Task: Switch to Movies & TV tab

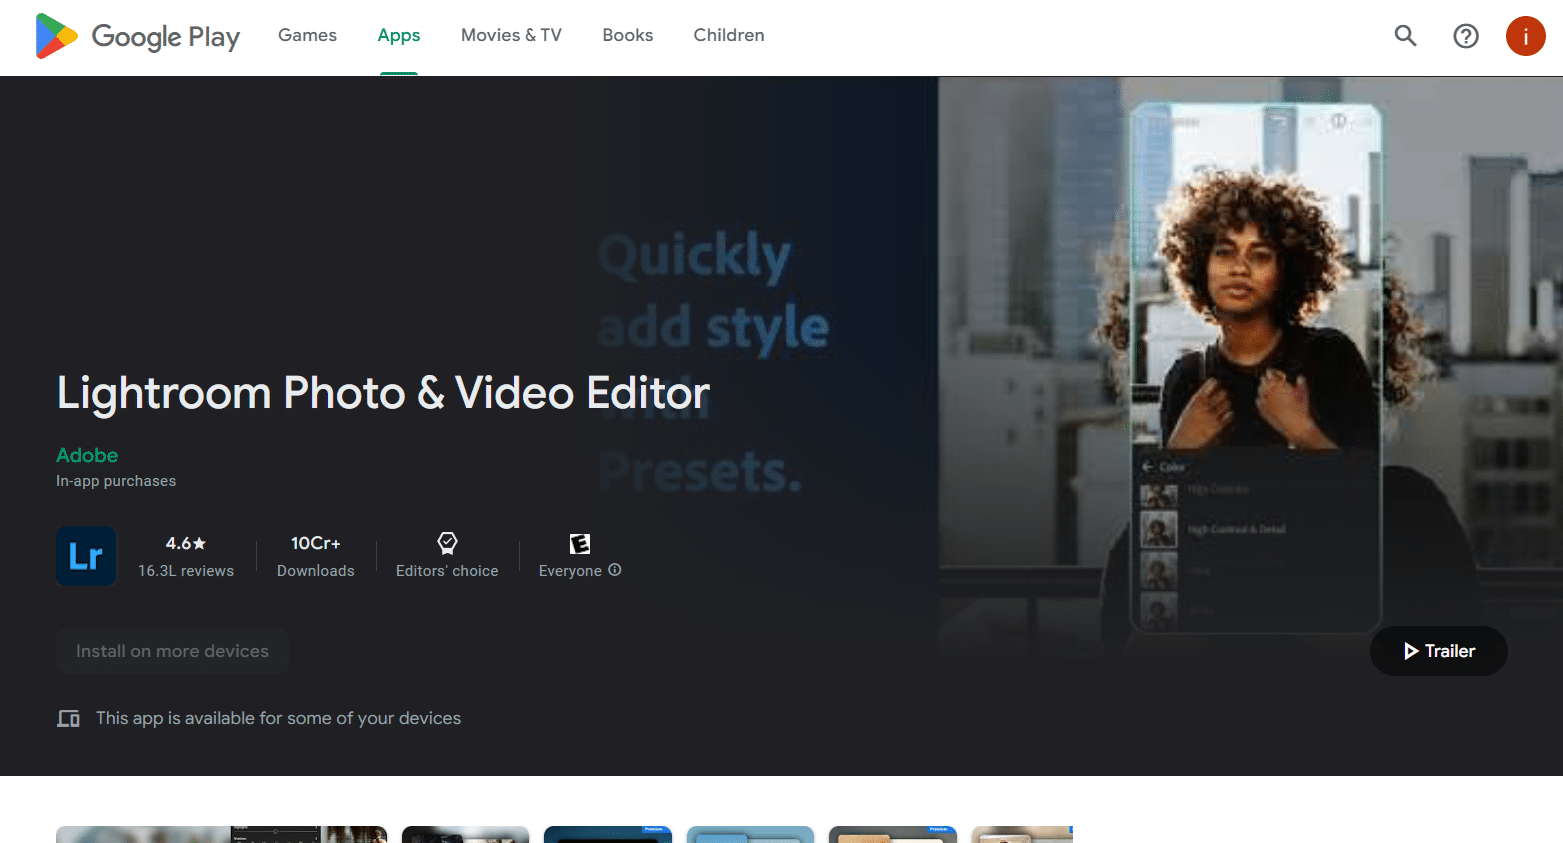Action: tap(511, 35)
